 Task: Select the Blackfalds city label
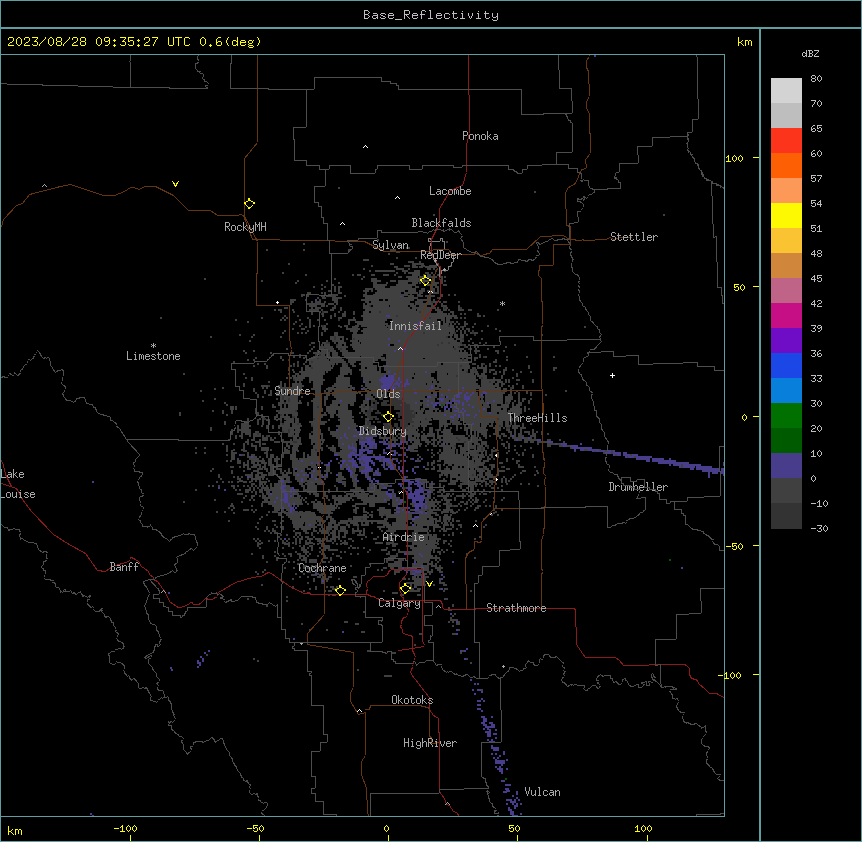click(x=441, y=223)
